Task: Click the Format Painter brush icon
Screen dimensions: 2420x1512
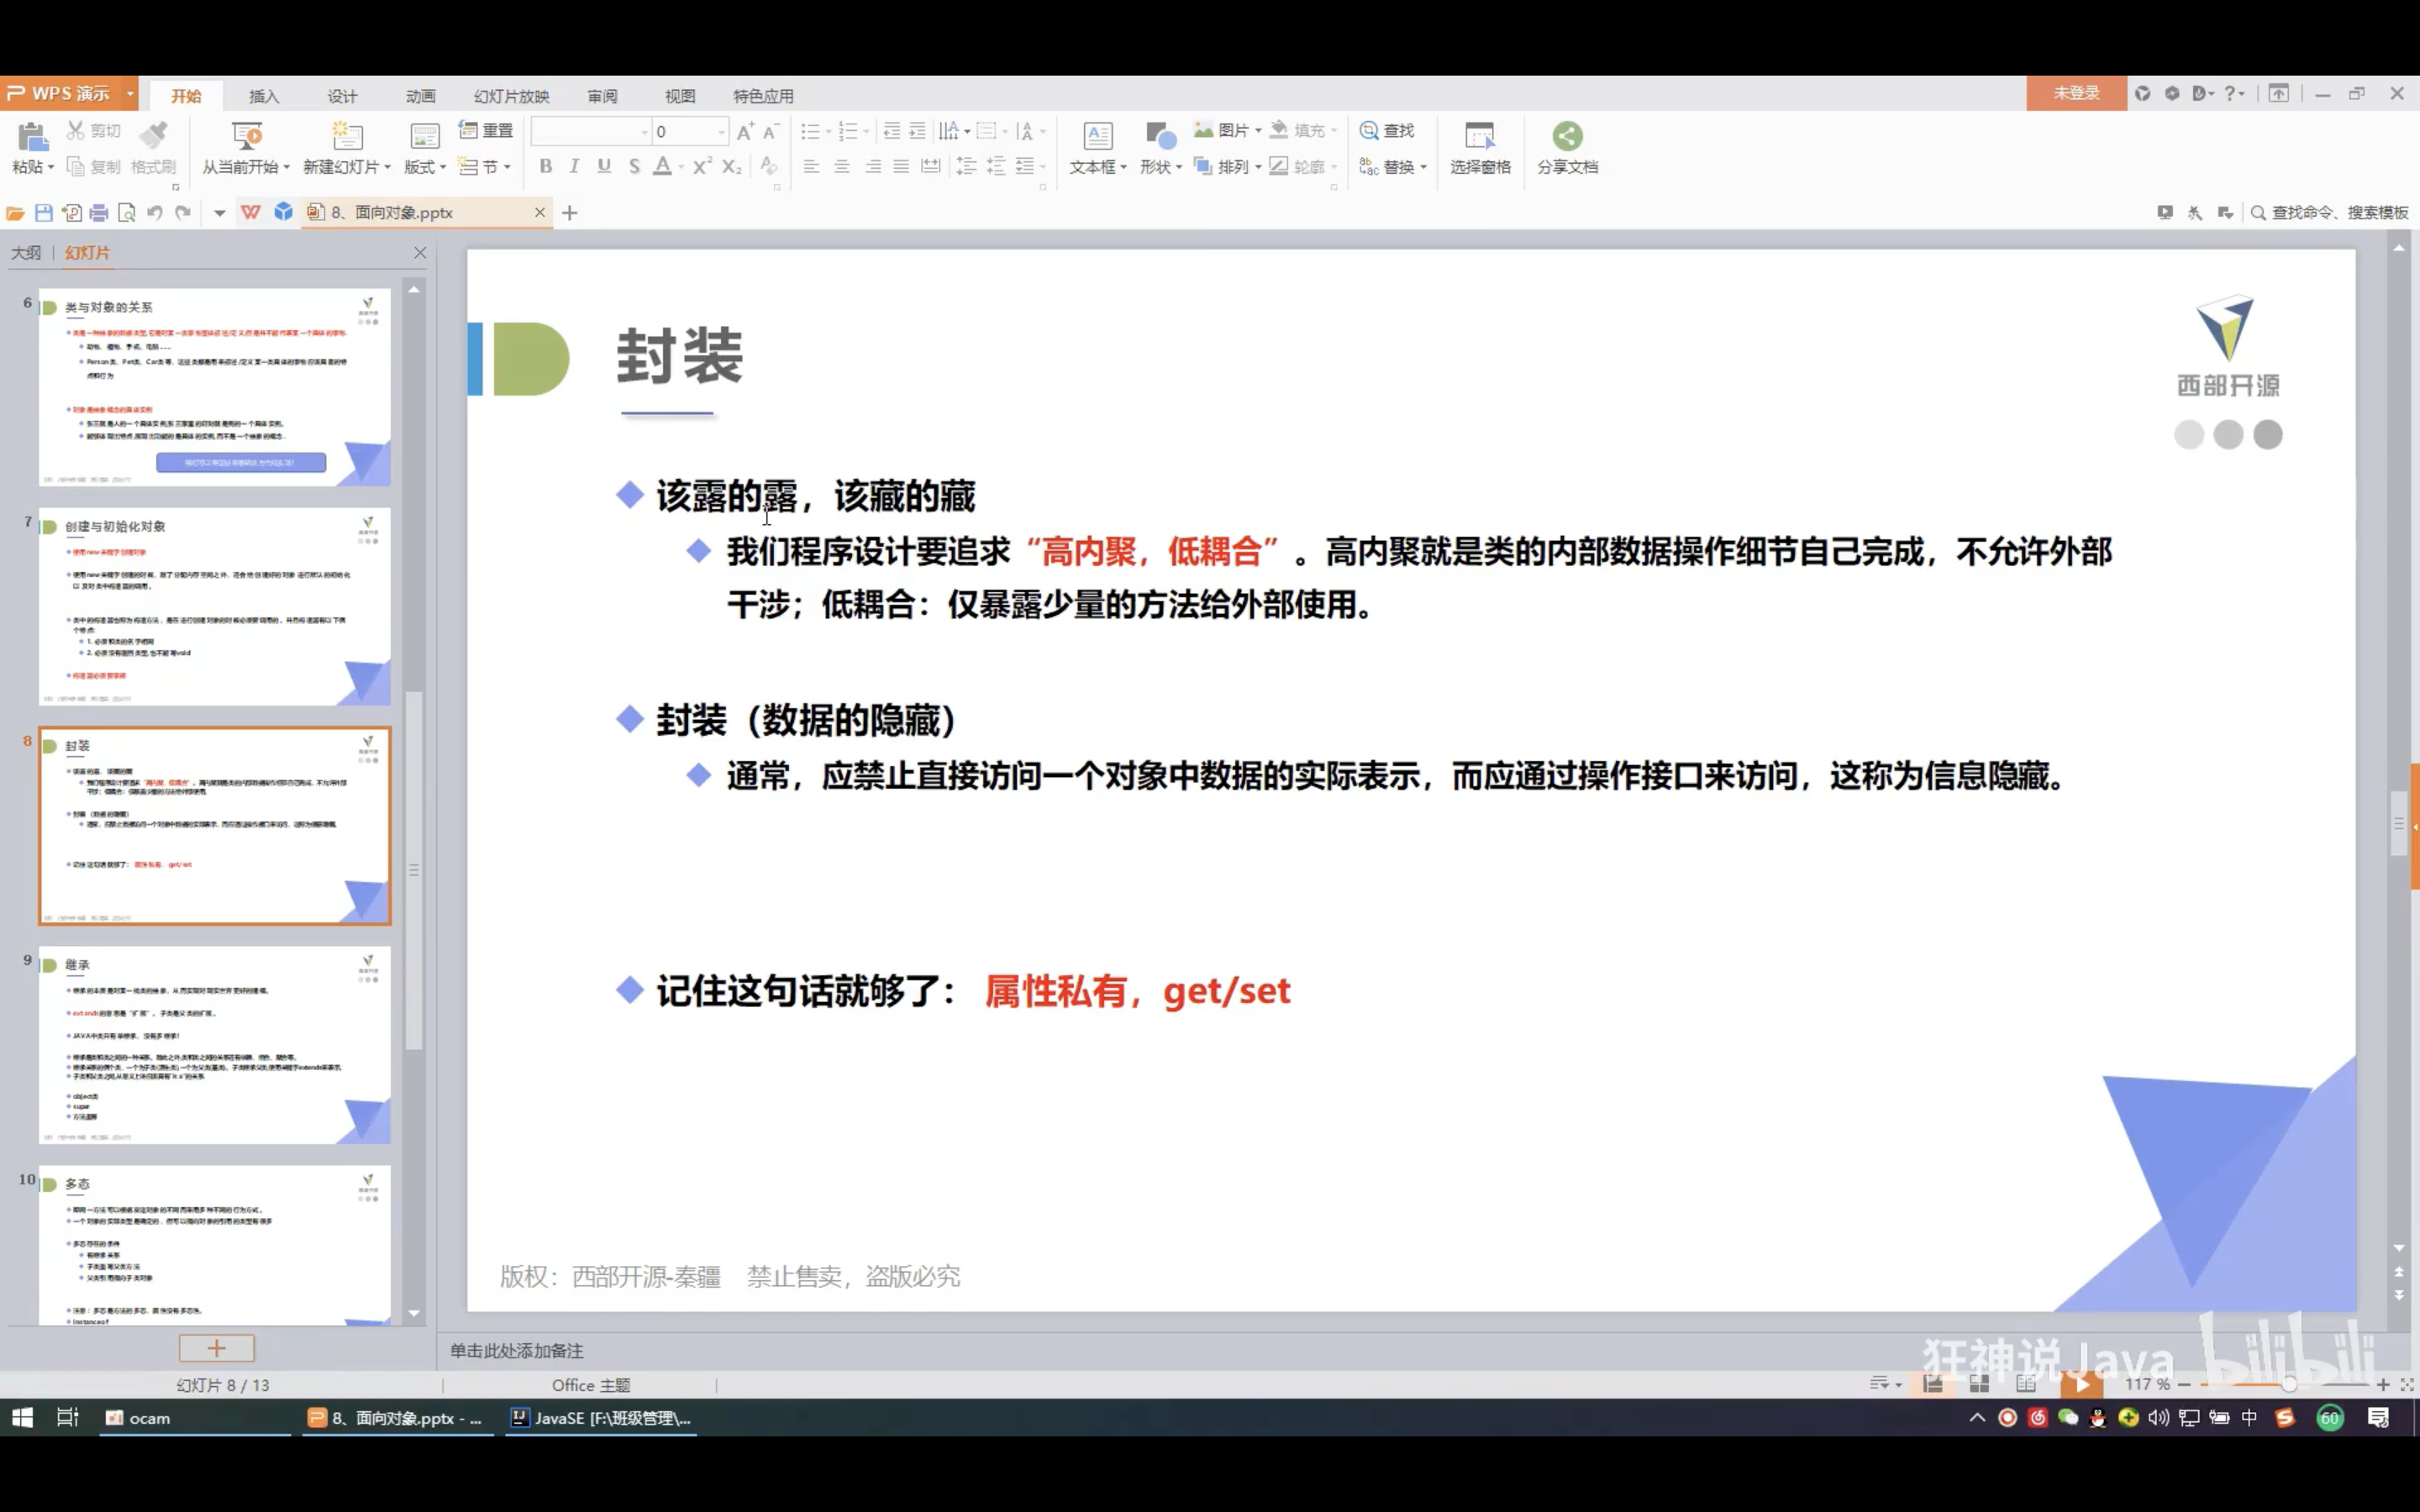Action: [153, 134]
